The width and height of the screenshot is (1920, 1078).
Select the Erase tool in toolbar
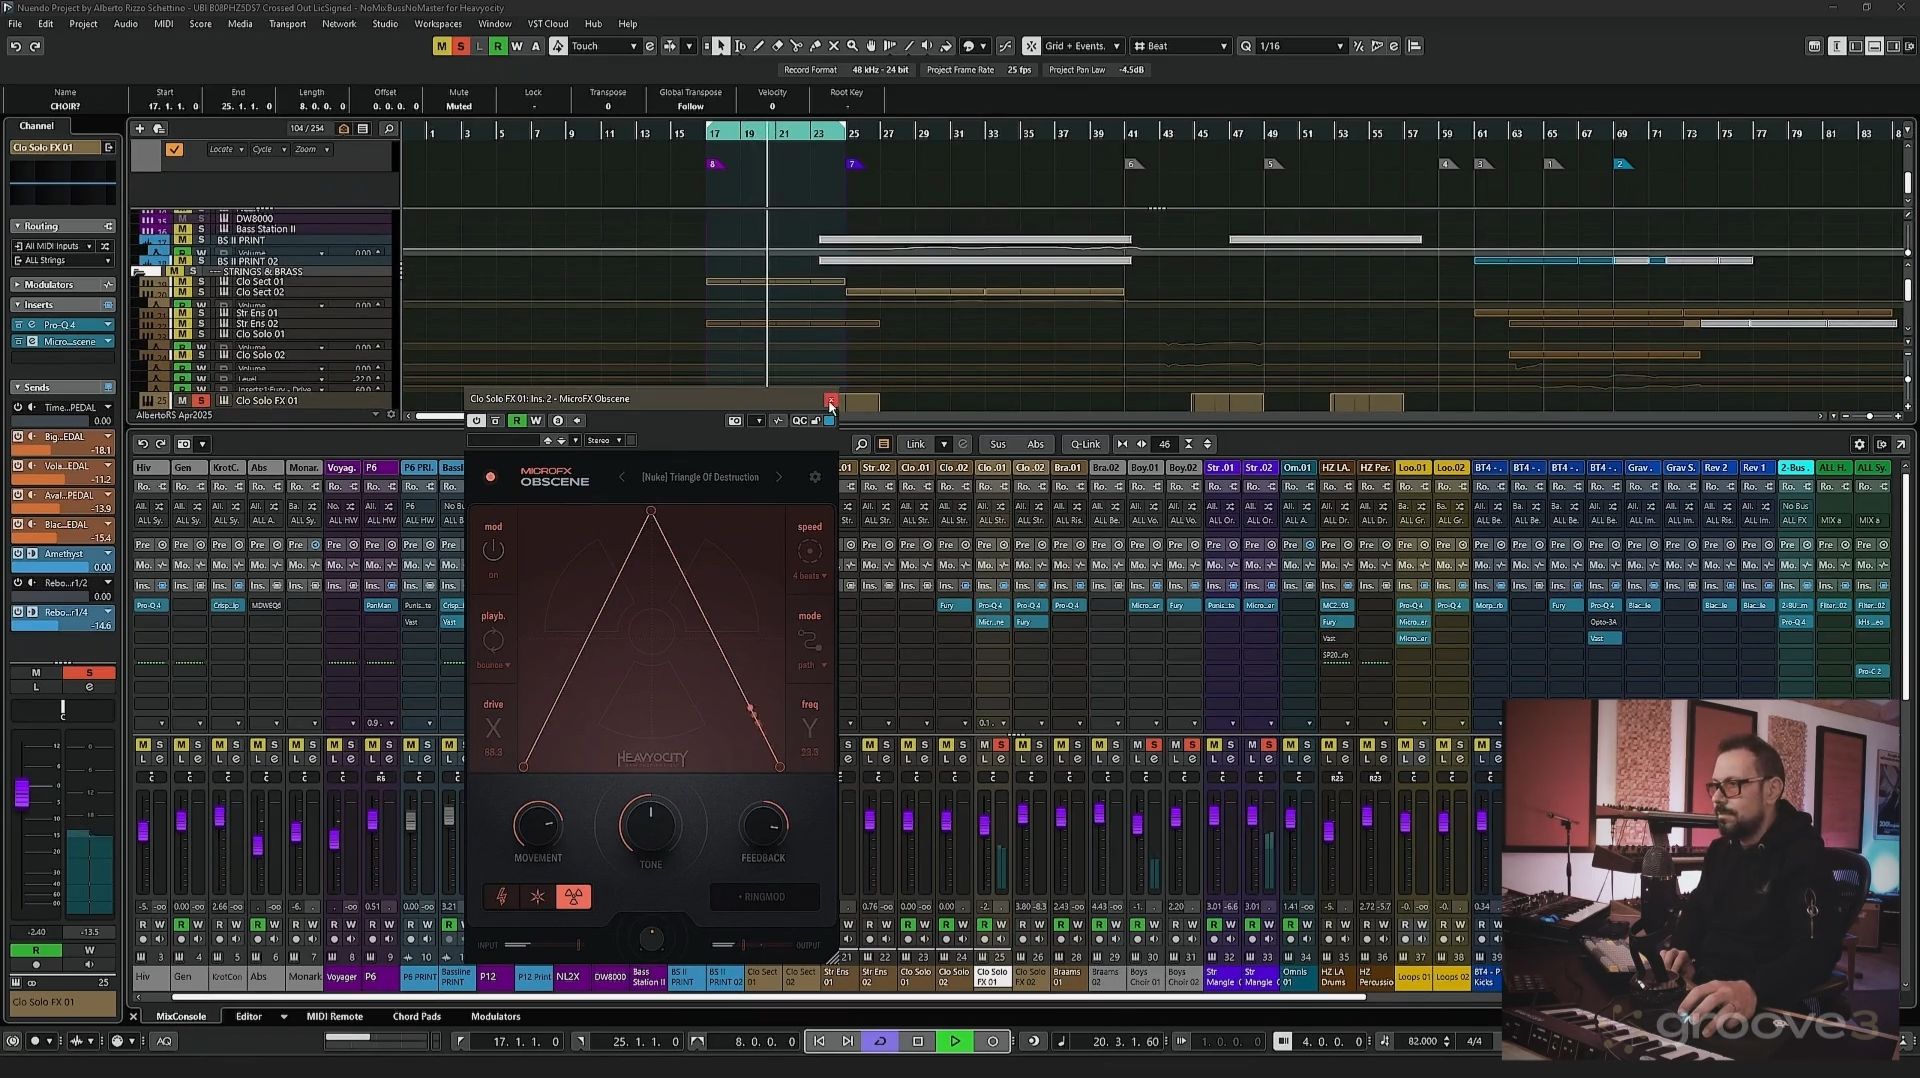(777, 46)
